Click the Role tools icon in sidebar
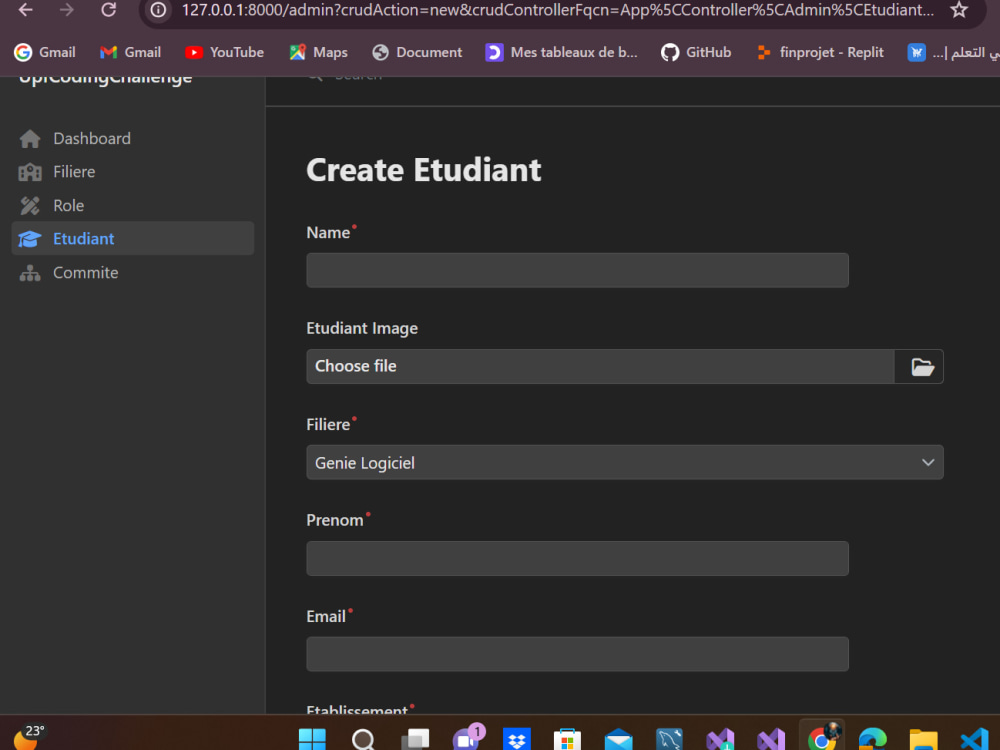 [29, 205]
